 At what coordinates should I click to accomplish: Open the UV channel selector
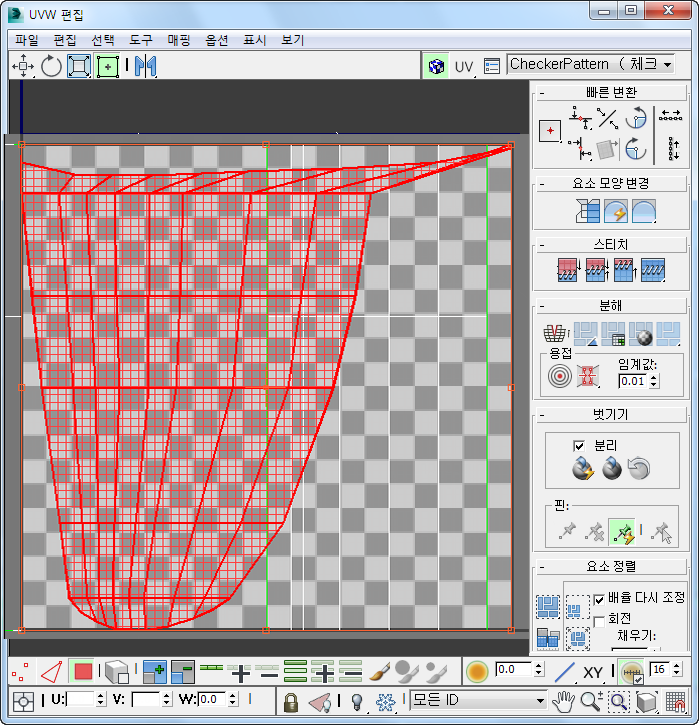(x=464, y=67)
